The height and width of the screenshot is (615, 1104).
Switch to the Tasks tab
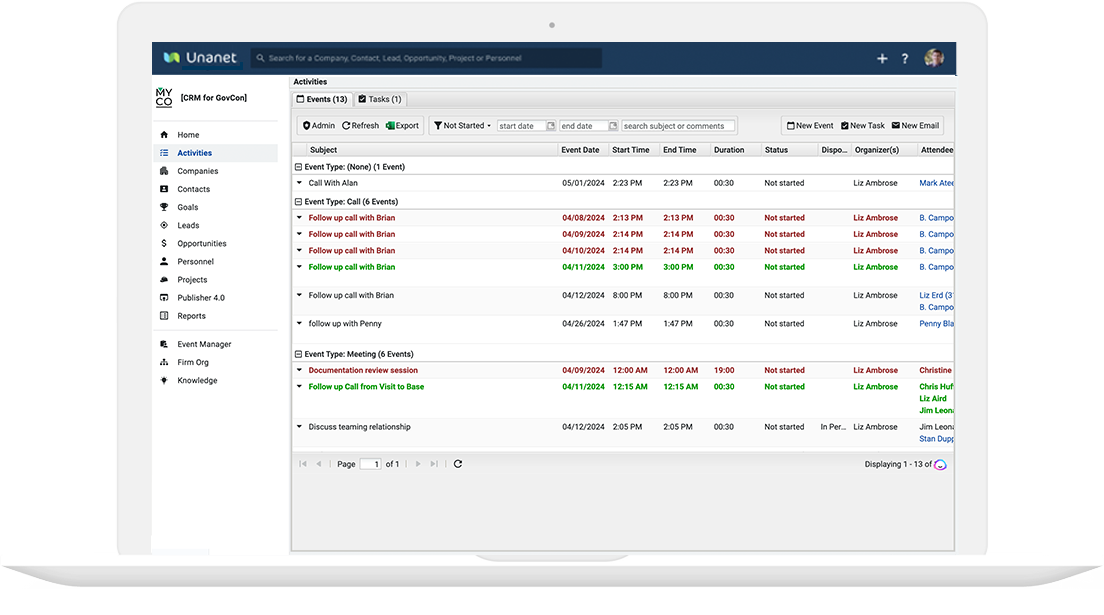[x=380, y=99]
